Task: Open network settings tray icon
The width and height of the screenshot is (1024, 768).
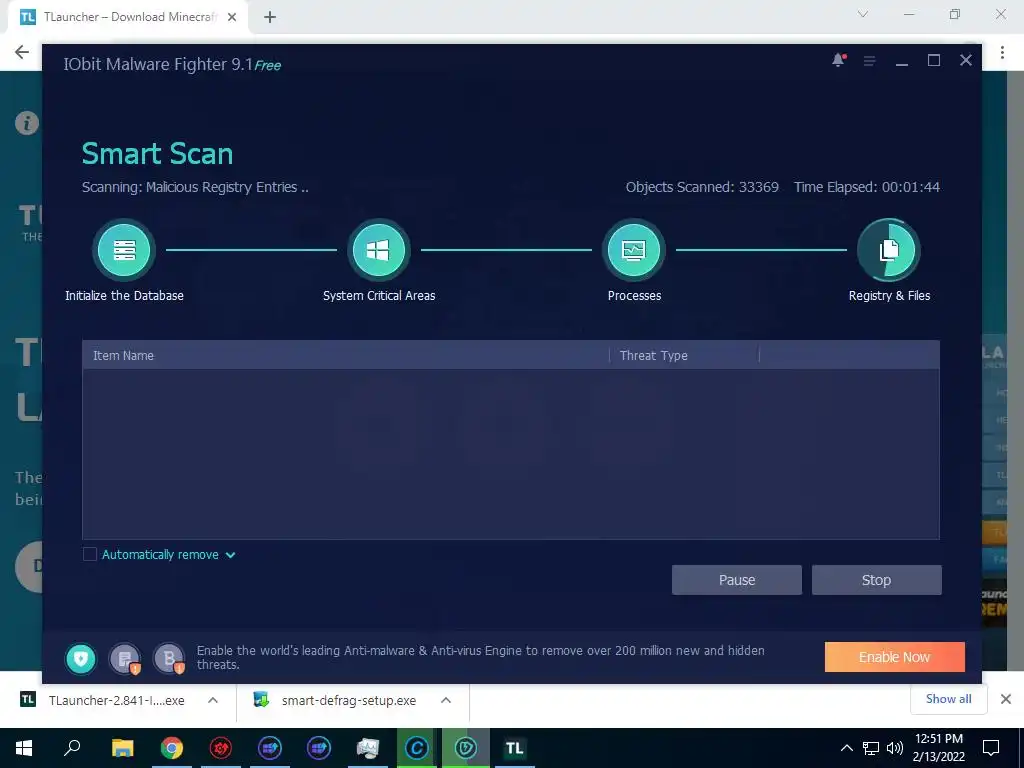Action: (x=871, y=748)
